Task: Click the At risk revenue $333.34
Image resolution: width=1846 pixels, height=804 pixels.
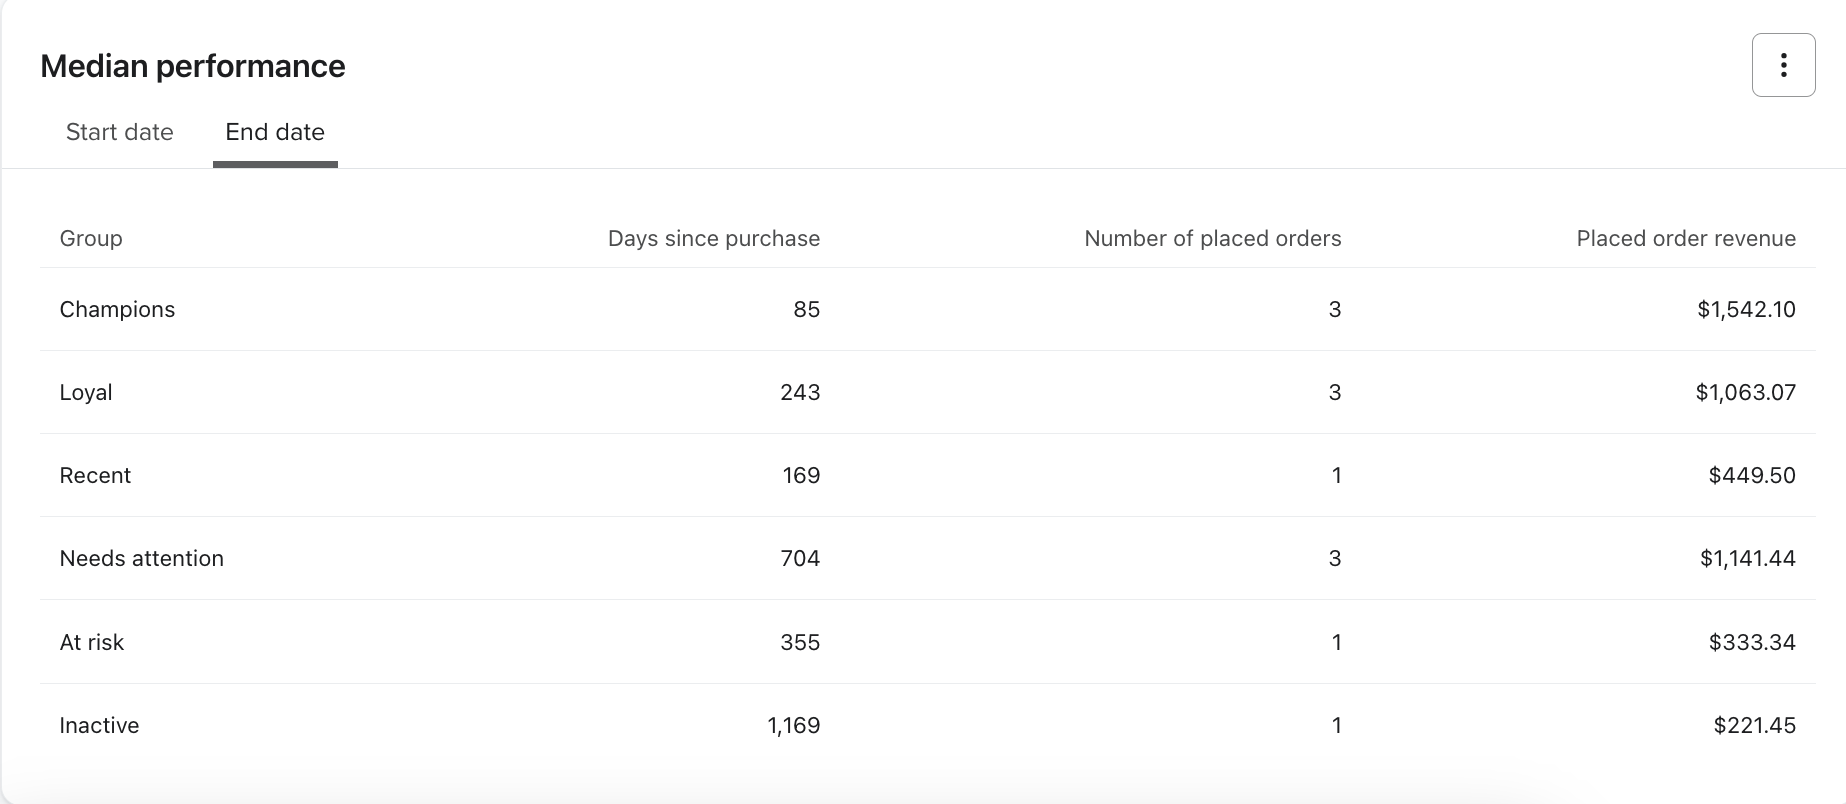Action: [1751, 642]
